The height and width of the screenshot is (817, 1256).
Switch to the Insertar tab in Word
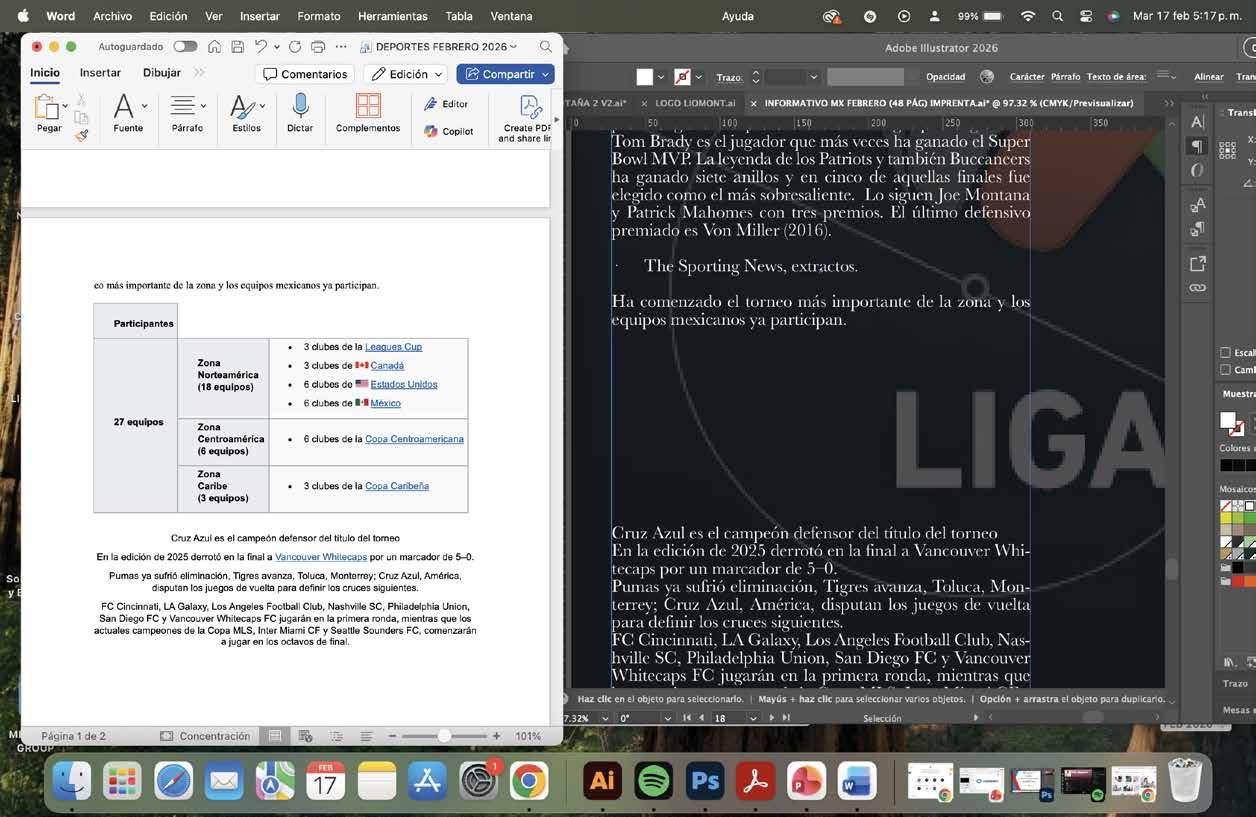click(x=100, y=73)
